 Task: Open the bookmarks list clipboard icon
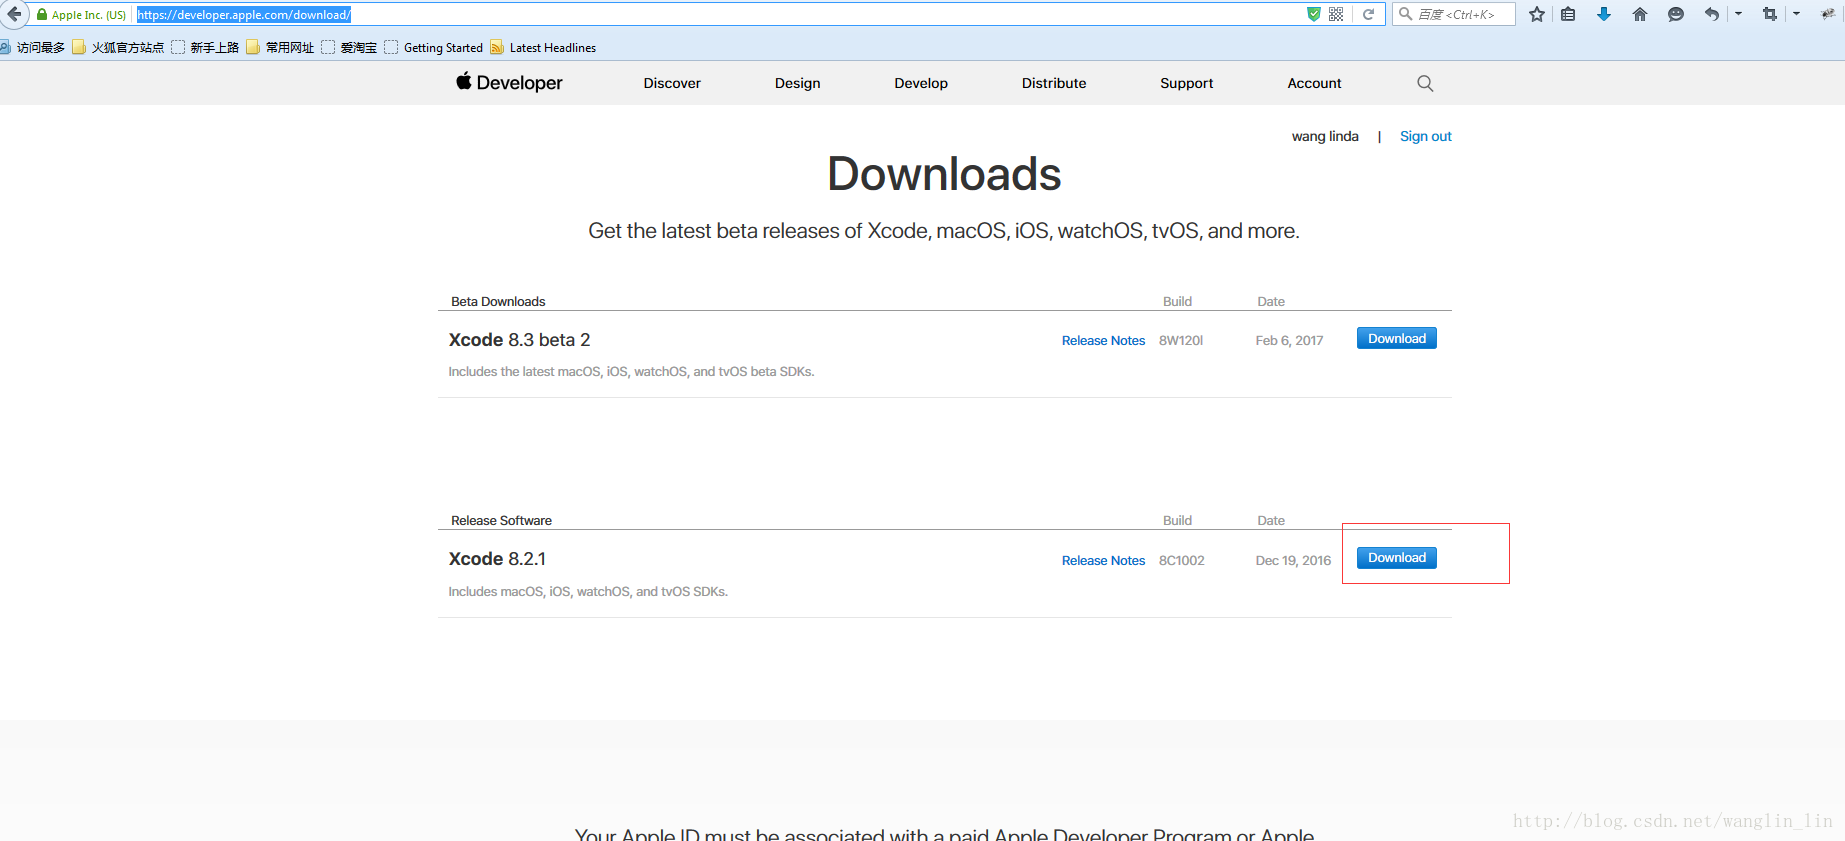[x=1568, y=14]
